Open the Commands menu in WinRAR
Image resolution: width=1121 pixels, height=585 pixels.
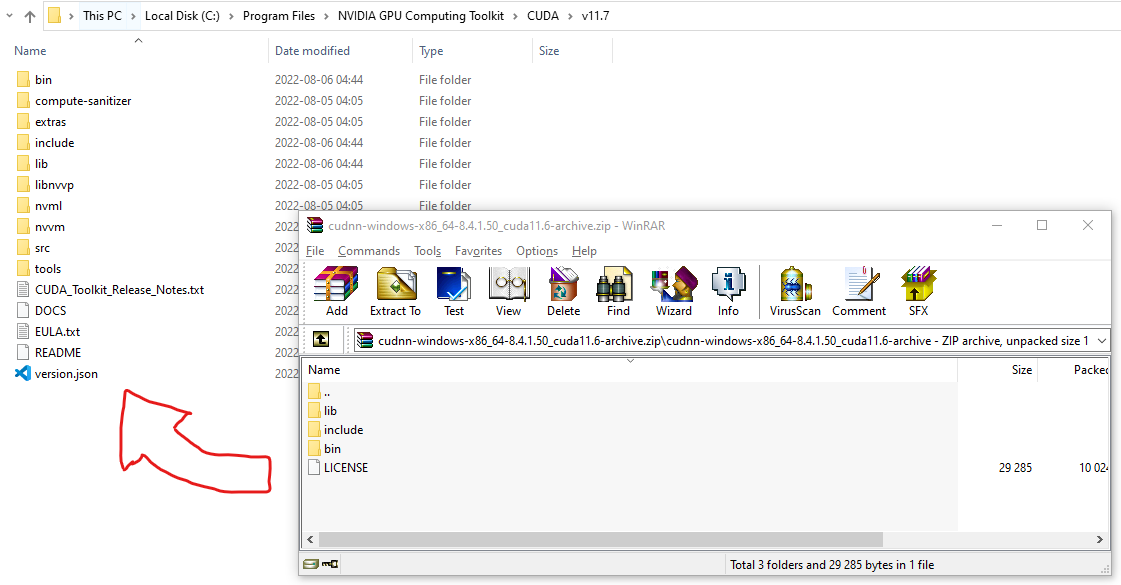click(369, 251)
